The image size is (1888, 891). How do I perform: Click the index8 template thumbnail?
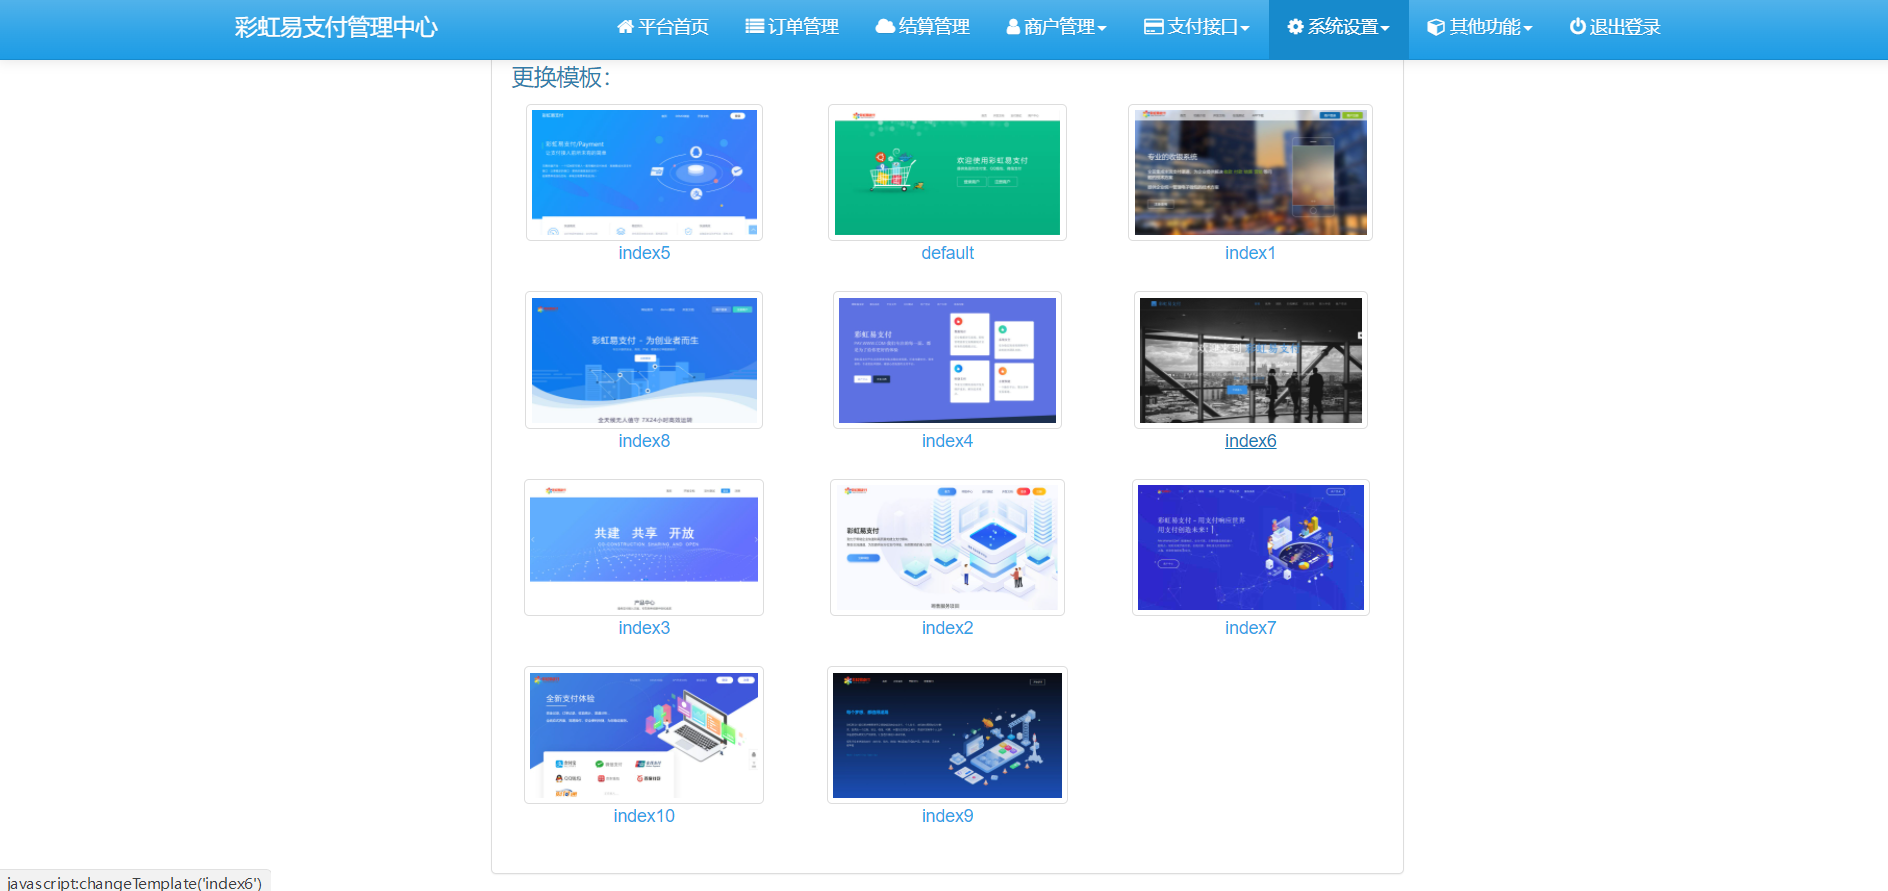644,360
